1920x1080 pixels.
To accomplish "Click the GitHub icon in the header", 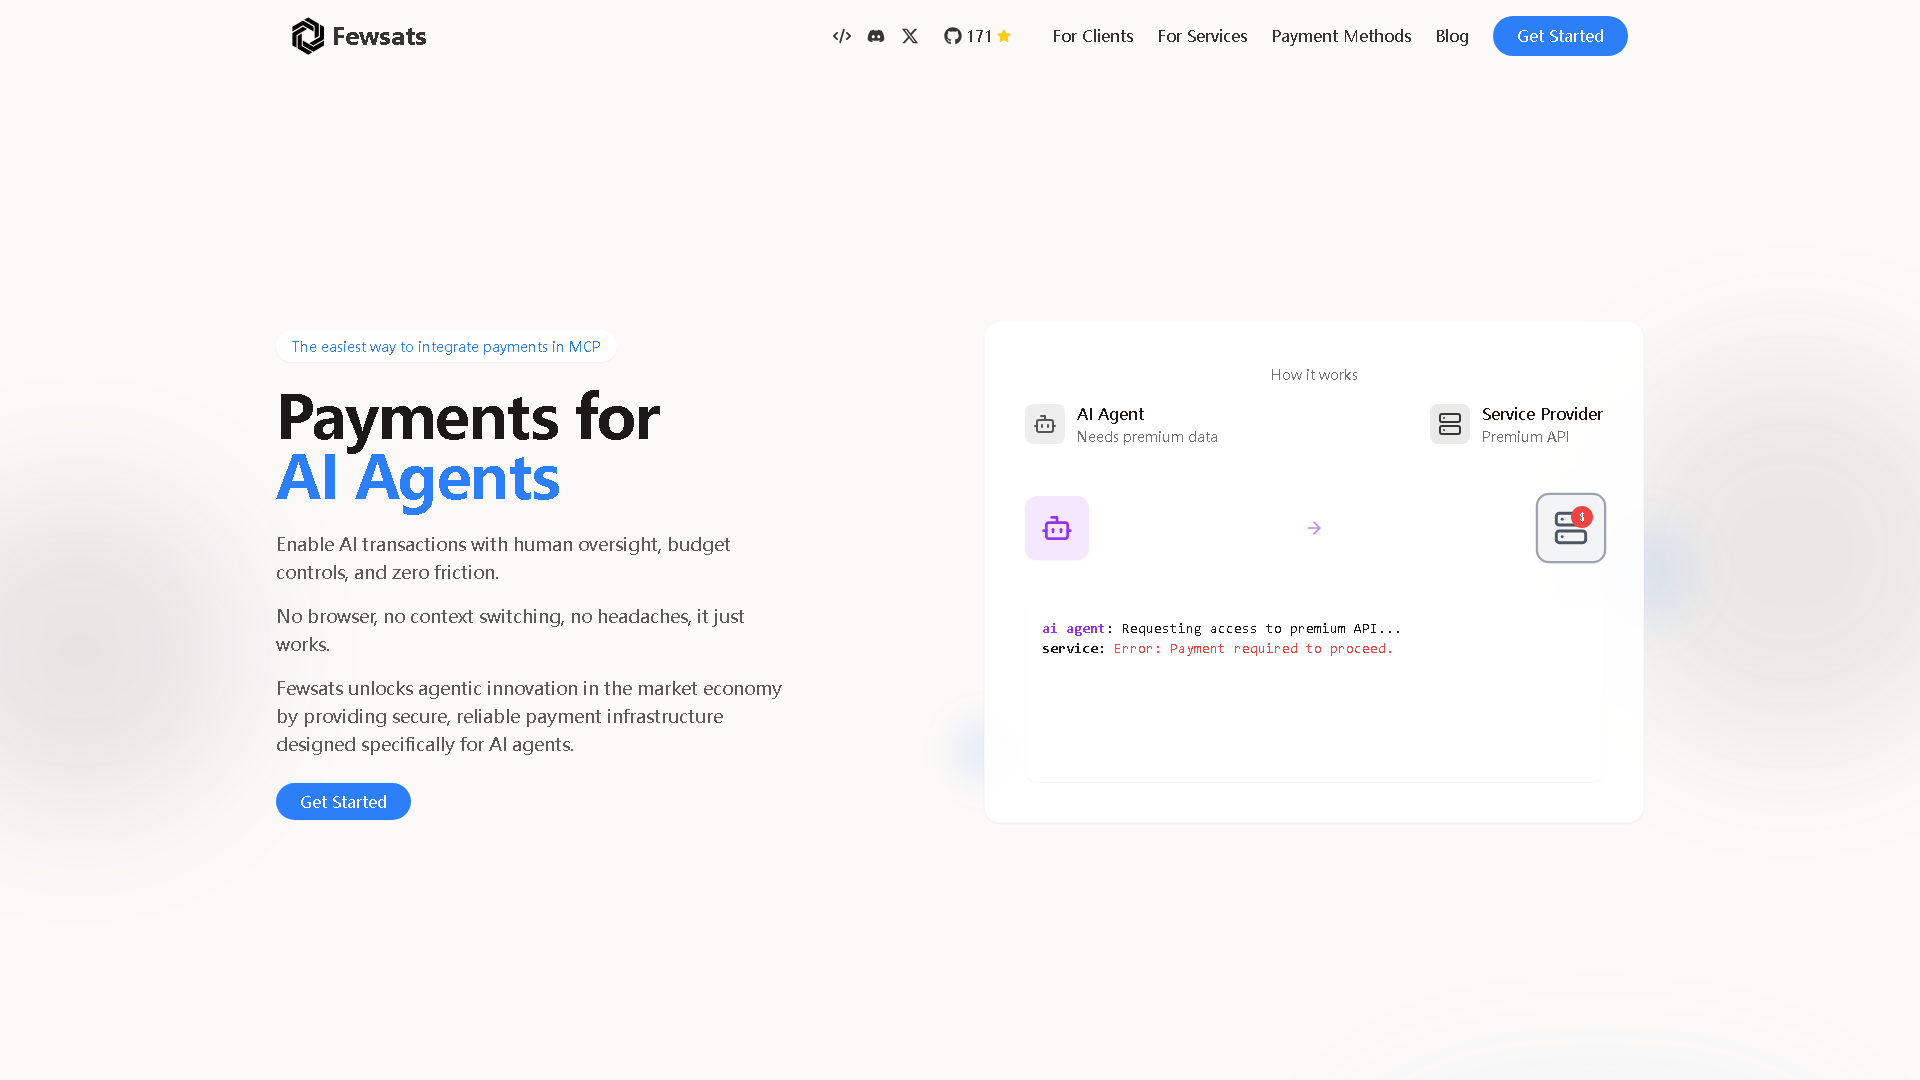I will pyautogui.click(x=952, y=36).
